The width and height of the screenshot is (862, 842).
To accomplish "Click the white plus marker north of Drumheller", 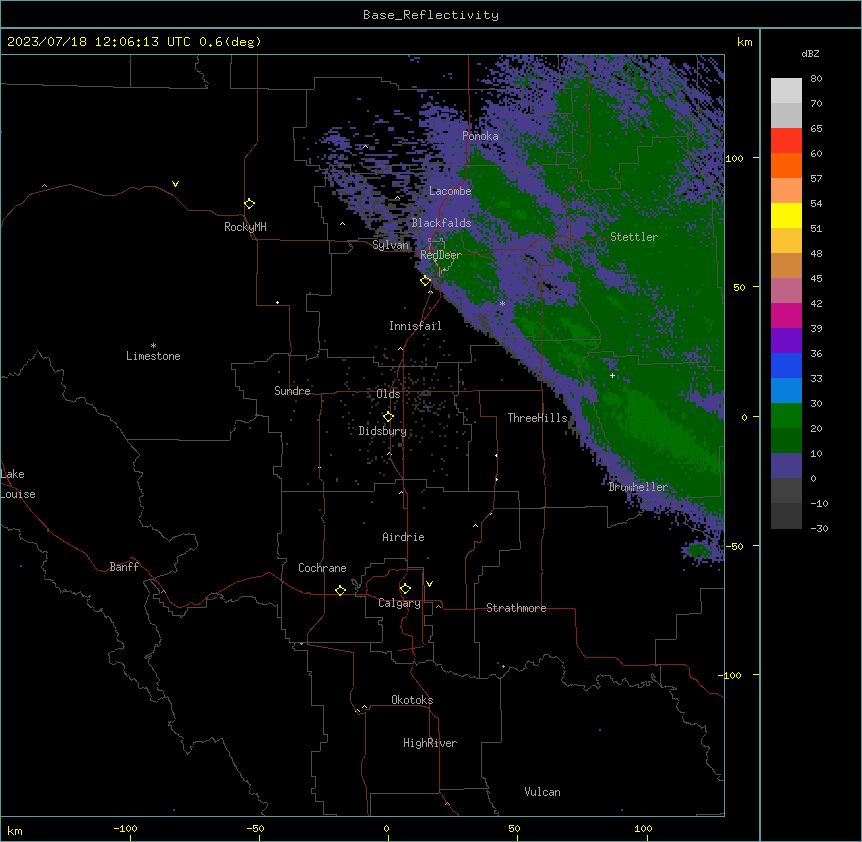I will click(x=612, y=375).
